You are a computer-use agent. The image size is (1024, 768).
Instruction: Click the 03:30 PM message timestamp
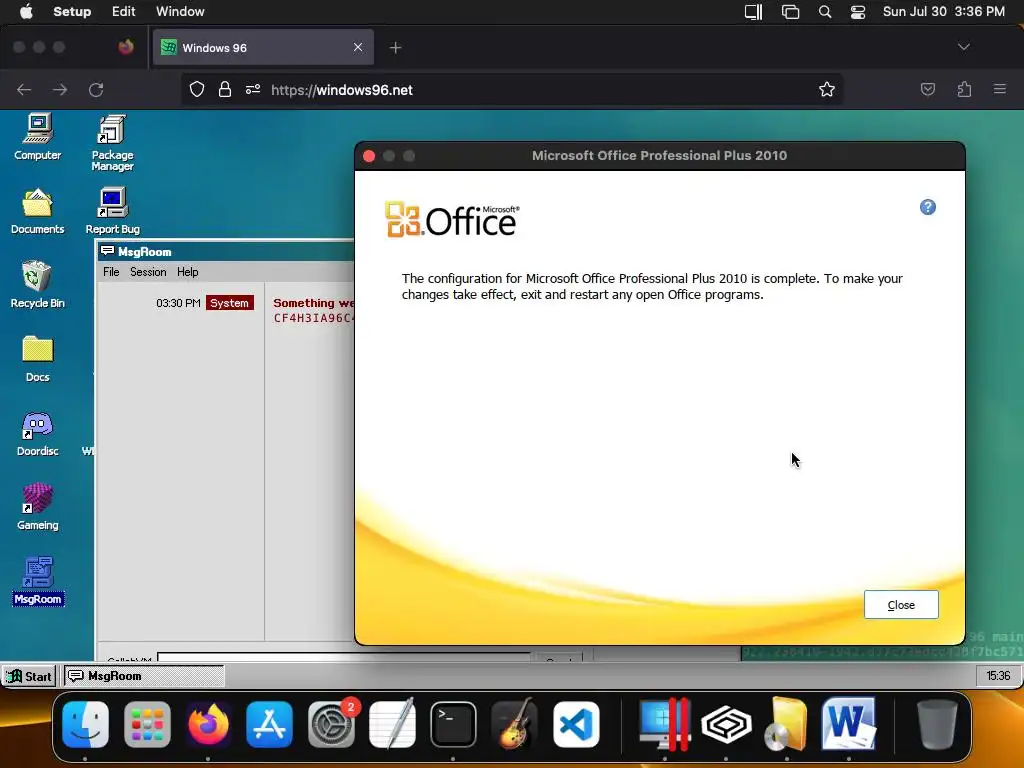click(x=178, y=303)
